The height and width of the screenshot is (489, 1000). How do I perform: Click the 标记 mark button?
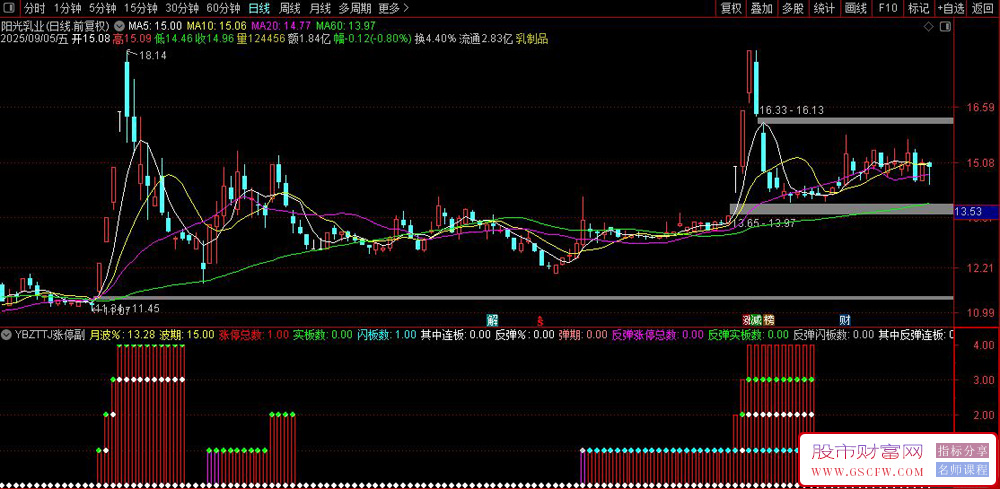tap(918, 8)
